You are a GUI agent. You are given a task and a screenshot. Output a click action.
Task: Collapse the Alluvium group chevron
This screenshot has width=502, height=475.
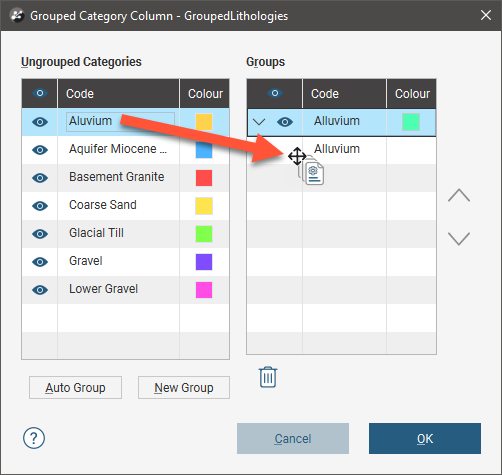coord(259,122)
